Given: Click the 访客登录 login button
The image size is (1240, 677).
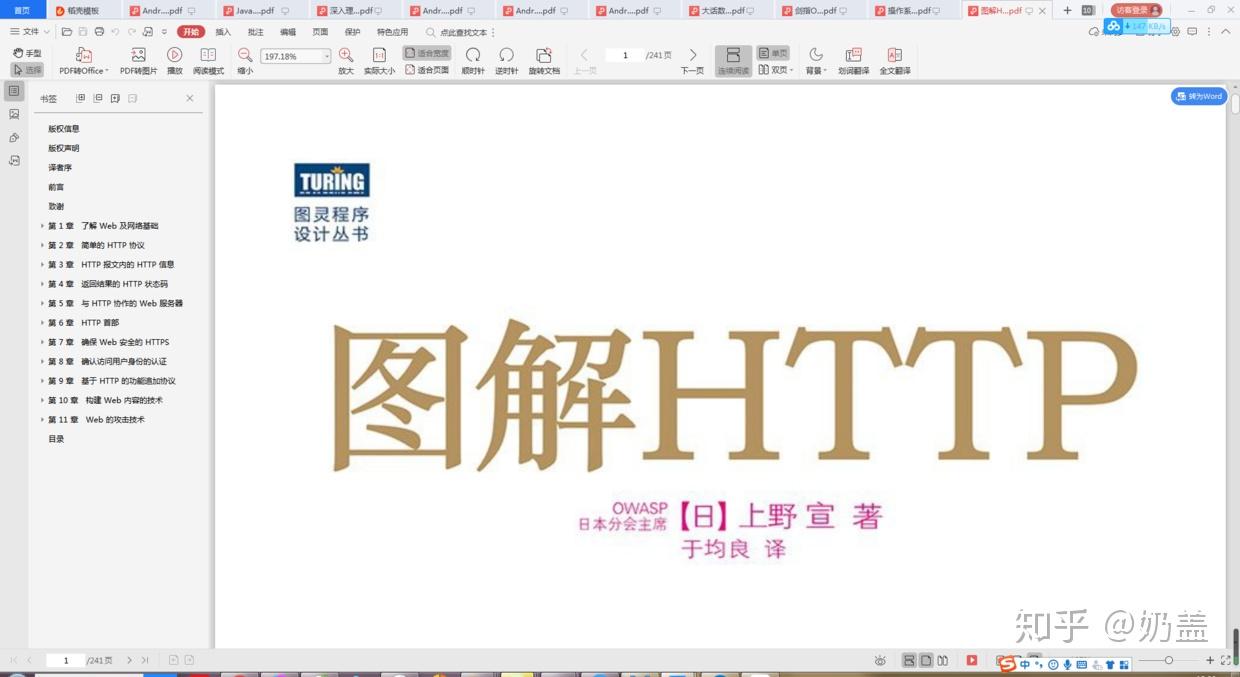Looking at the screenshot, I should pos(1137,10).
